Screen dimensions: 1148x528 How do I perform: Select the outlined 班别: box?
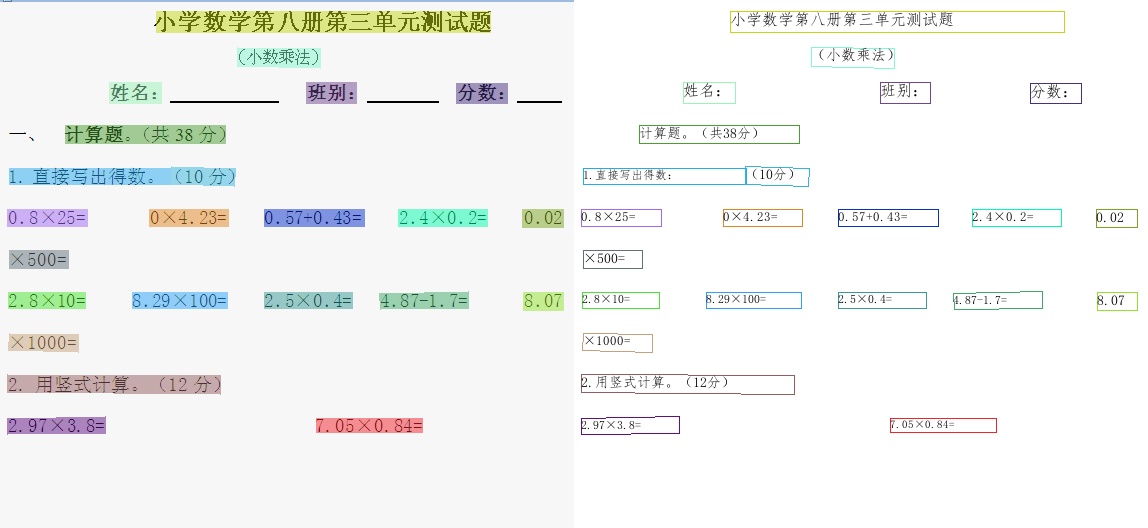pyautogui.click(x=905, y=92)
